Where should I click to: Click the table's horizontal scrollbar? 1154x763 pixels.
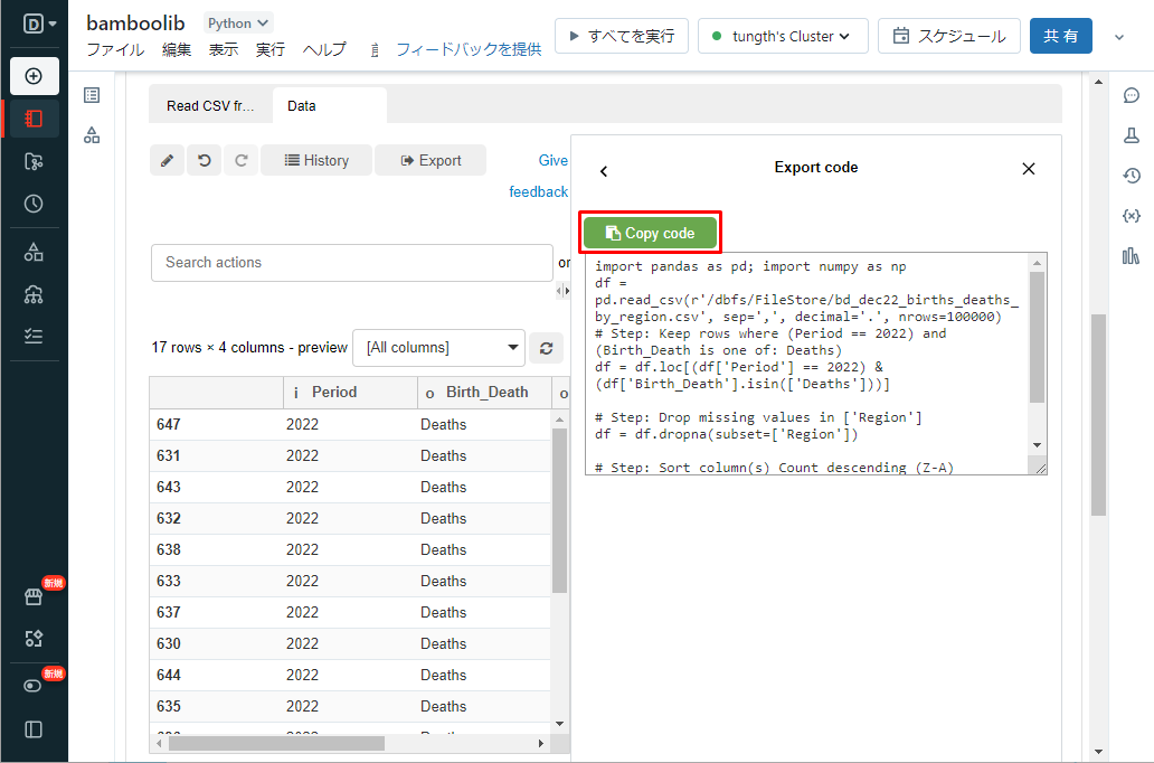point(277,744)
